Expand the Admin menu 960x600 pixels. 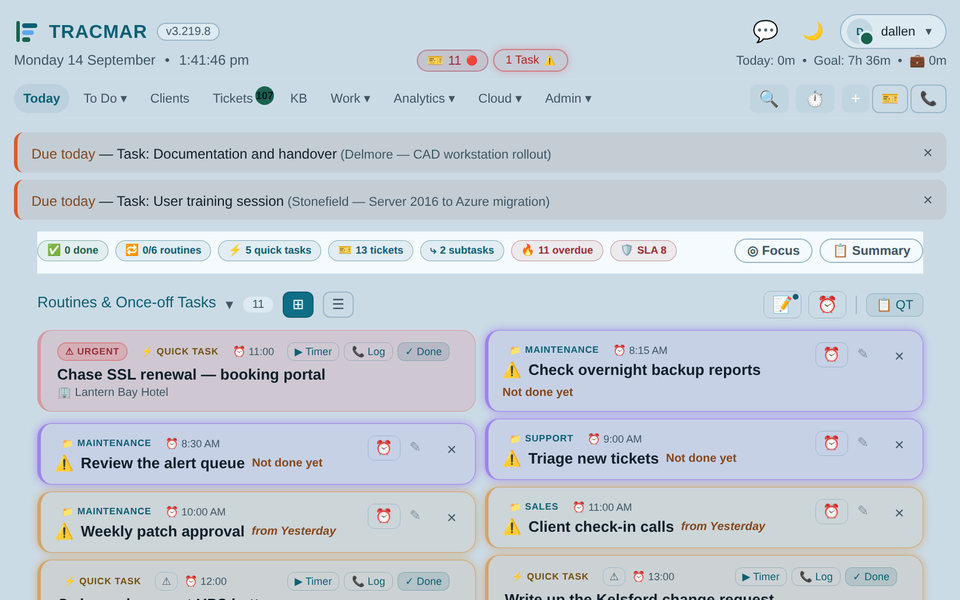click(568, 99)
